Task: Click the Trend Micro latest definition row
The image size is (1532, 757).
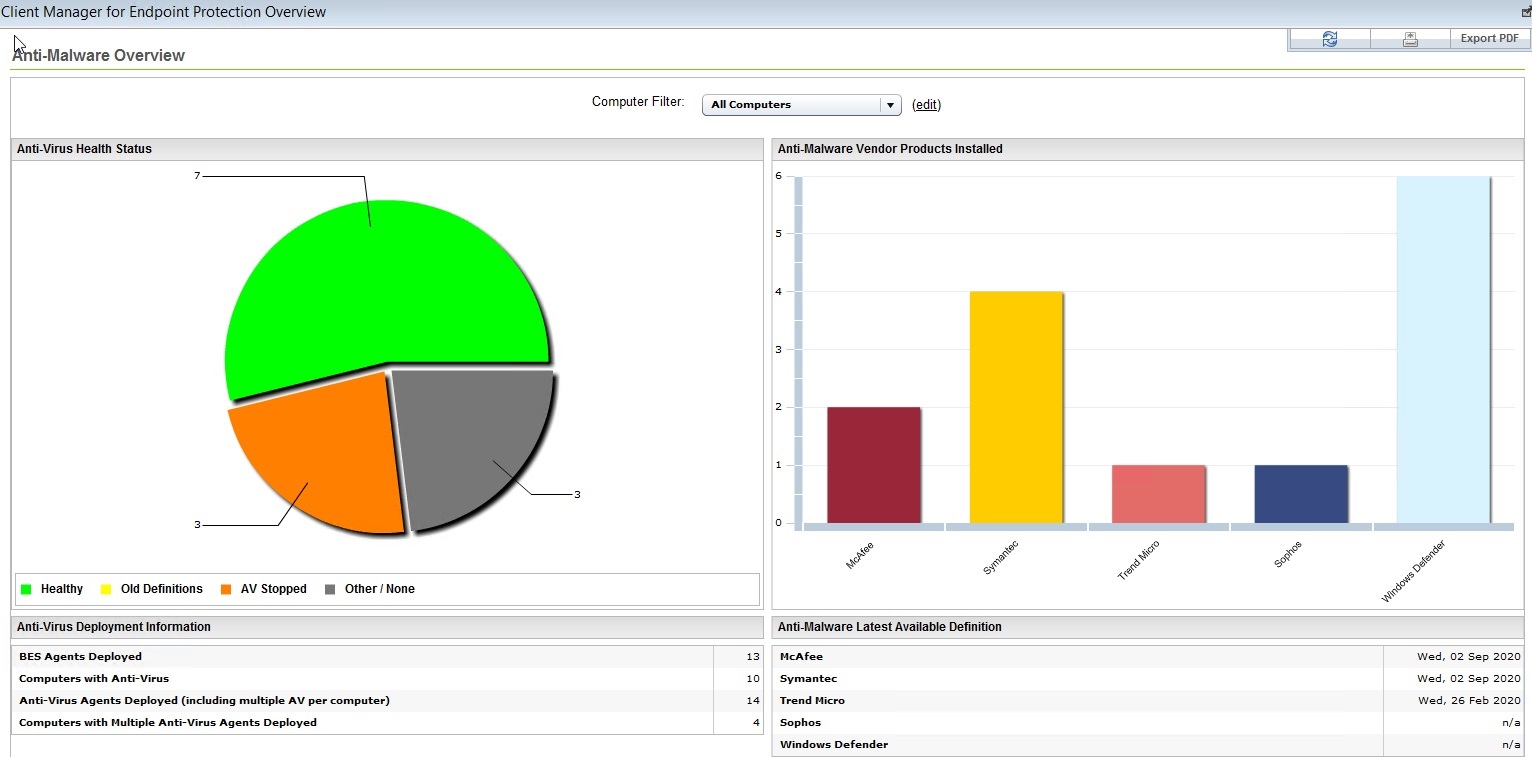Action: click(1149, 701)
